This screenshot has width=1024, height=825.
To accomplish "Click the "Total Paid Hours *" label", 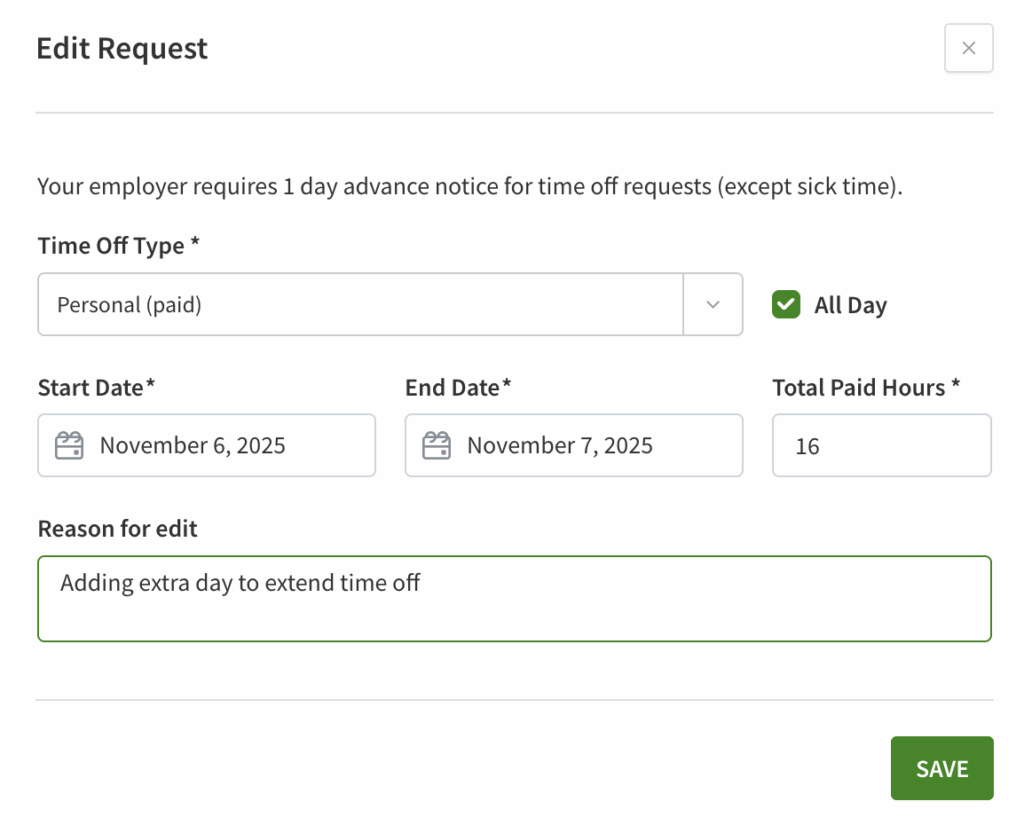I will 865,387.
